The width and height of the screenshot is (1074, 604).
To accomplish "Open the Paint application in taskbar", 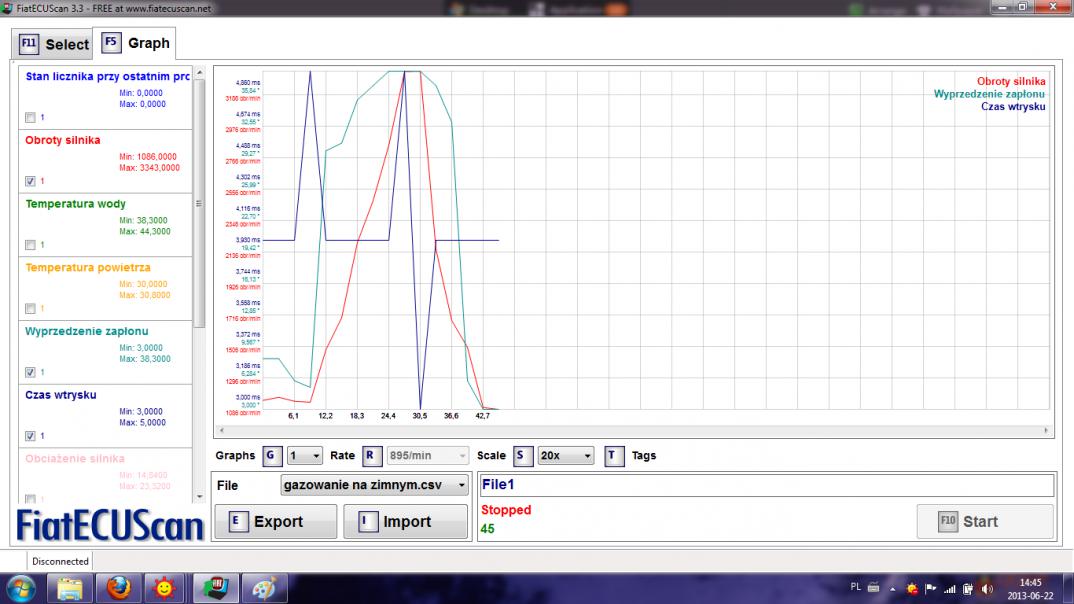I will [x=263, y=587].
